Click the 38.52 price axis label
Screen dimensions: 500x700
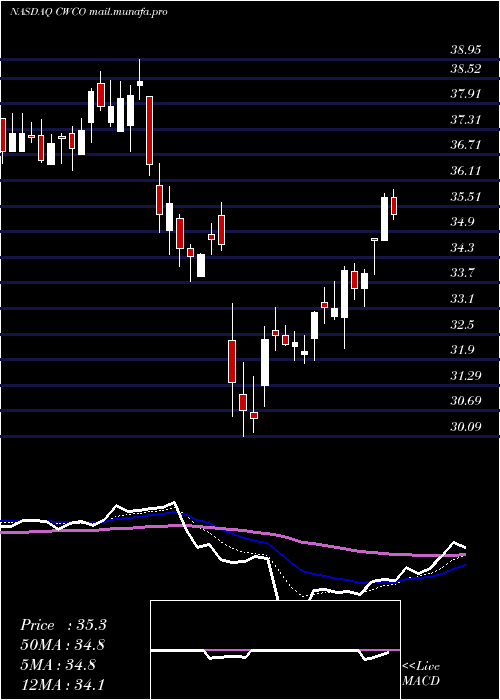pos(465,69)
